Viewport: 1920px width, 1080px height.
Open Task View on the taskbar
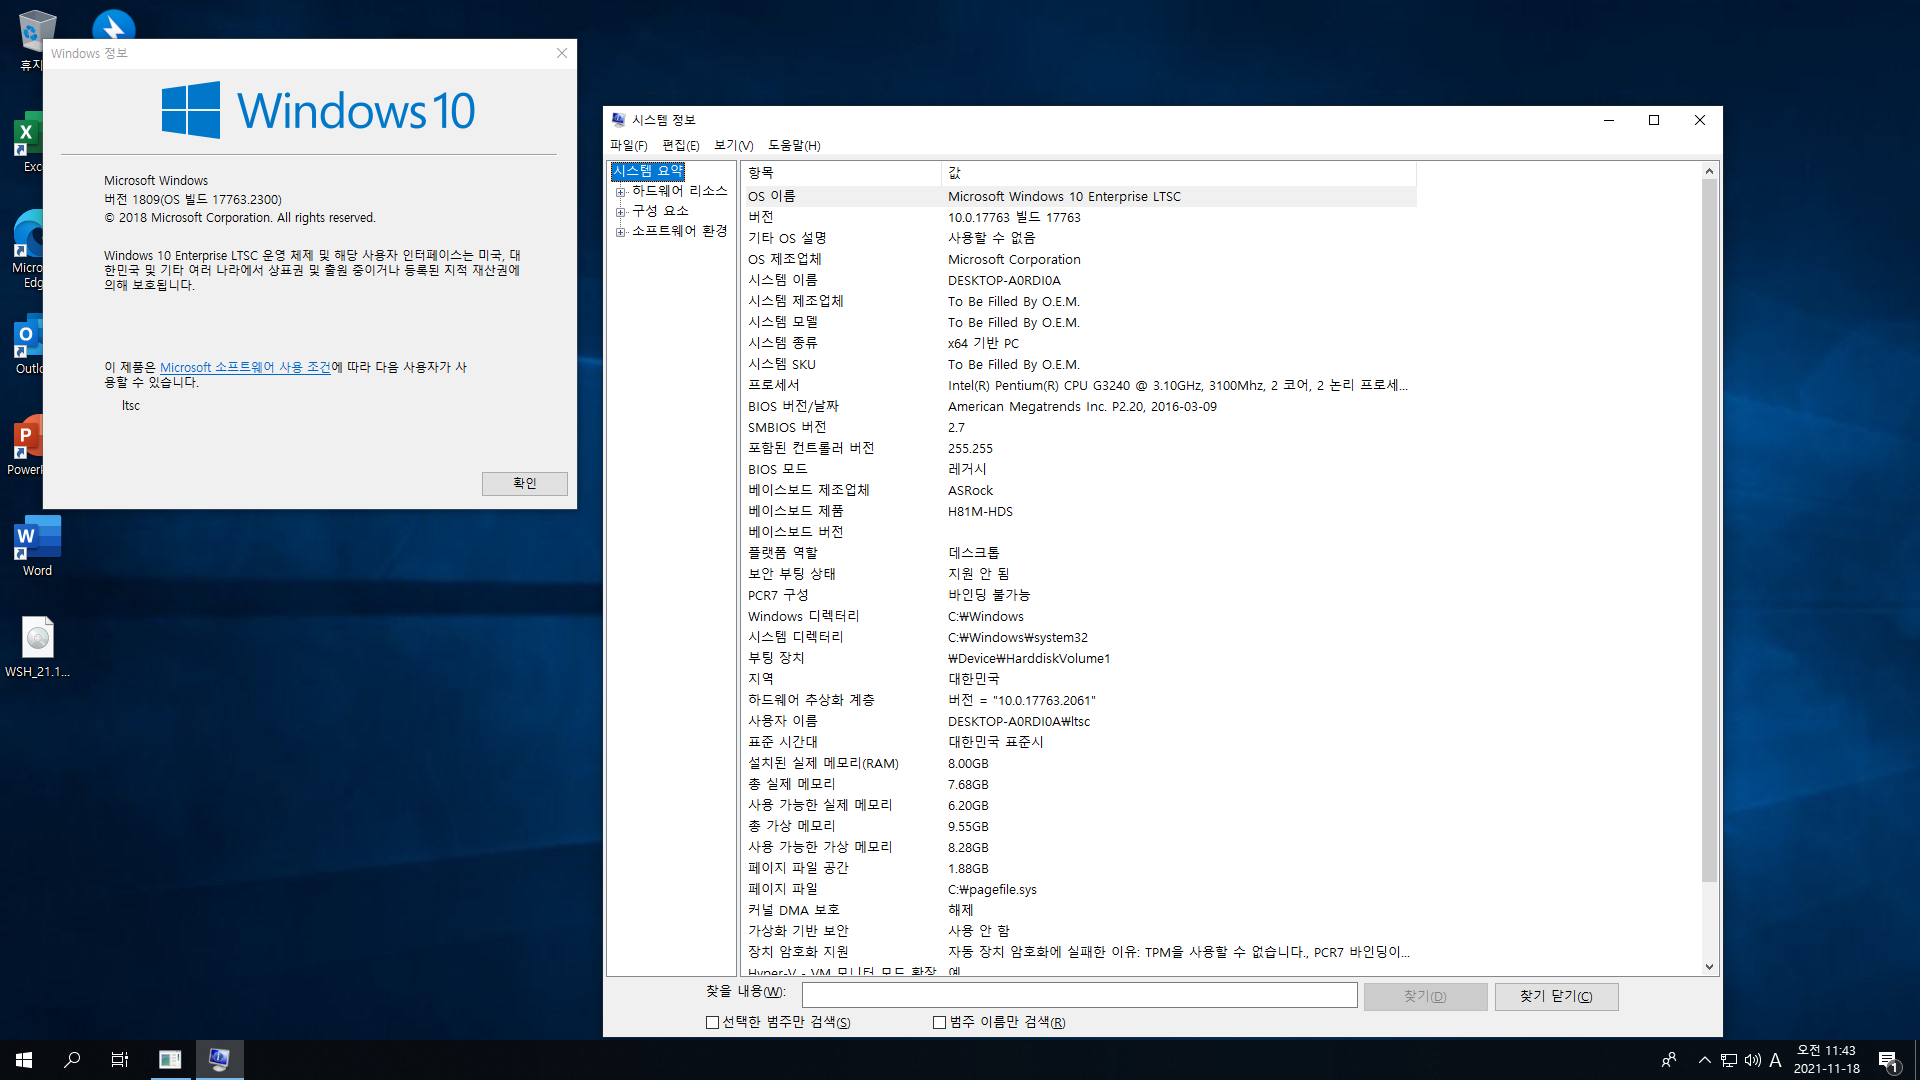pos(120,1060)
